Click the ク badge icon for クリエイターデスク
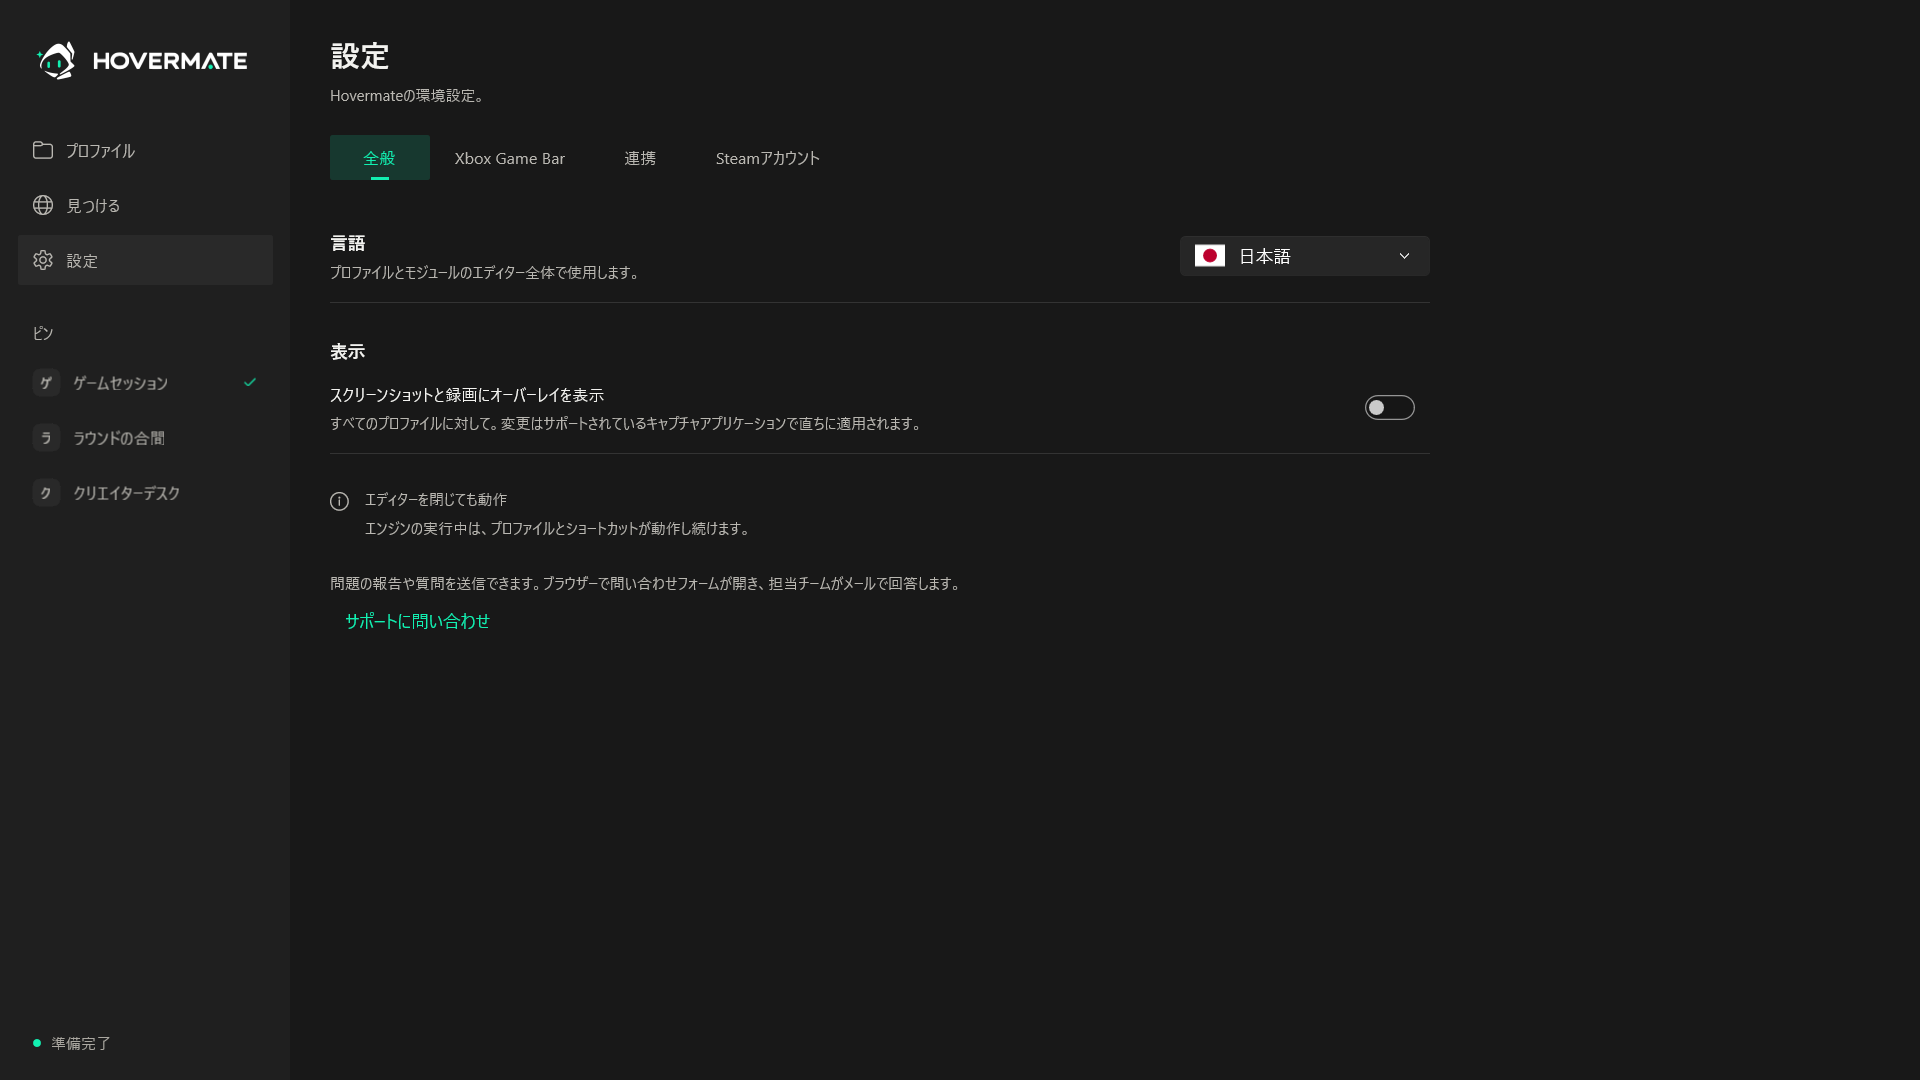Image resolution: width=1920 pixels, height=1080 pixels. (x=46, y=493)
